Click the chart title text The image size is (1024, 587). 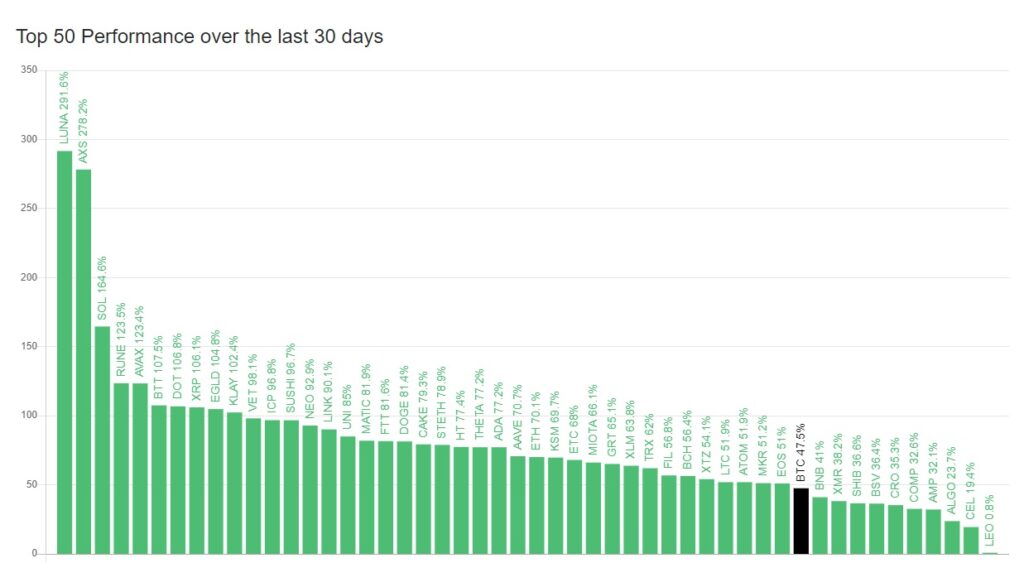[x=200, y=36]
